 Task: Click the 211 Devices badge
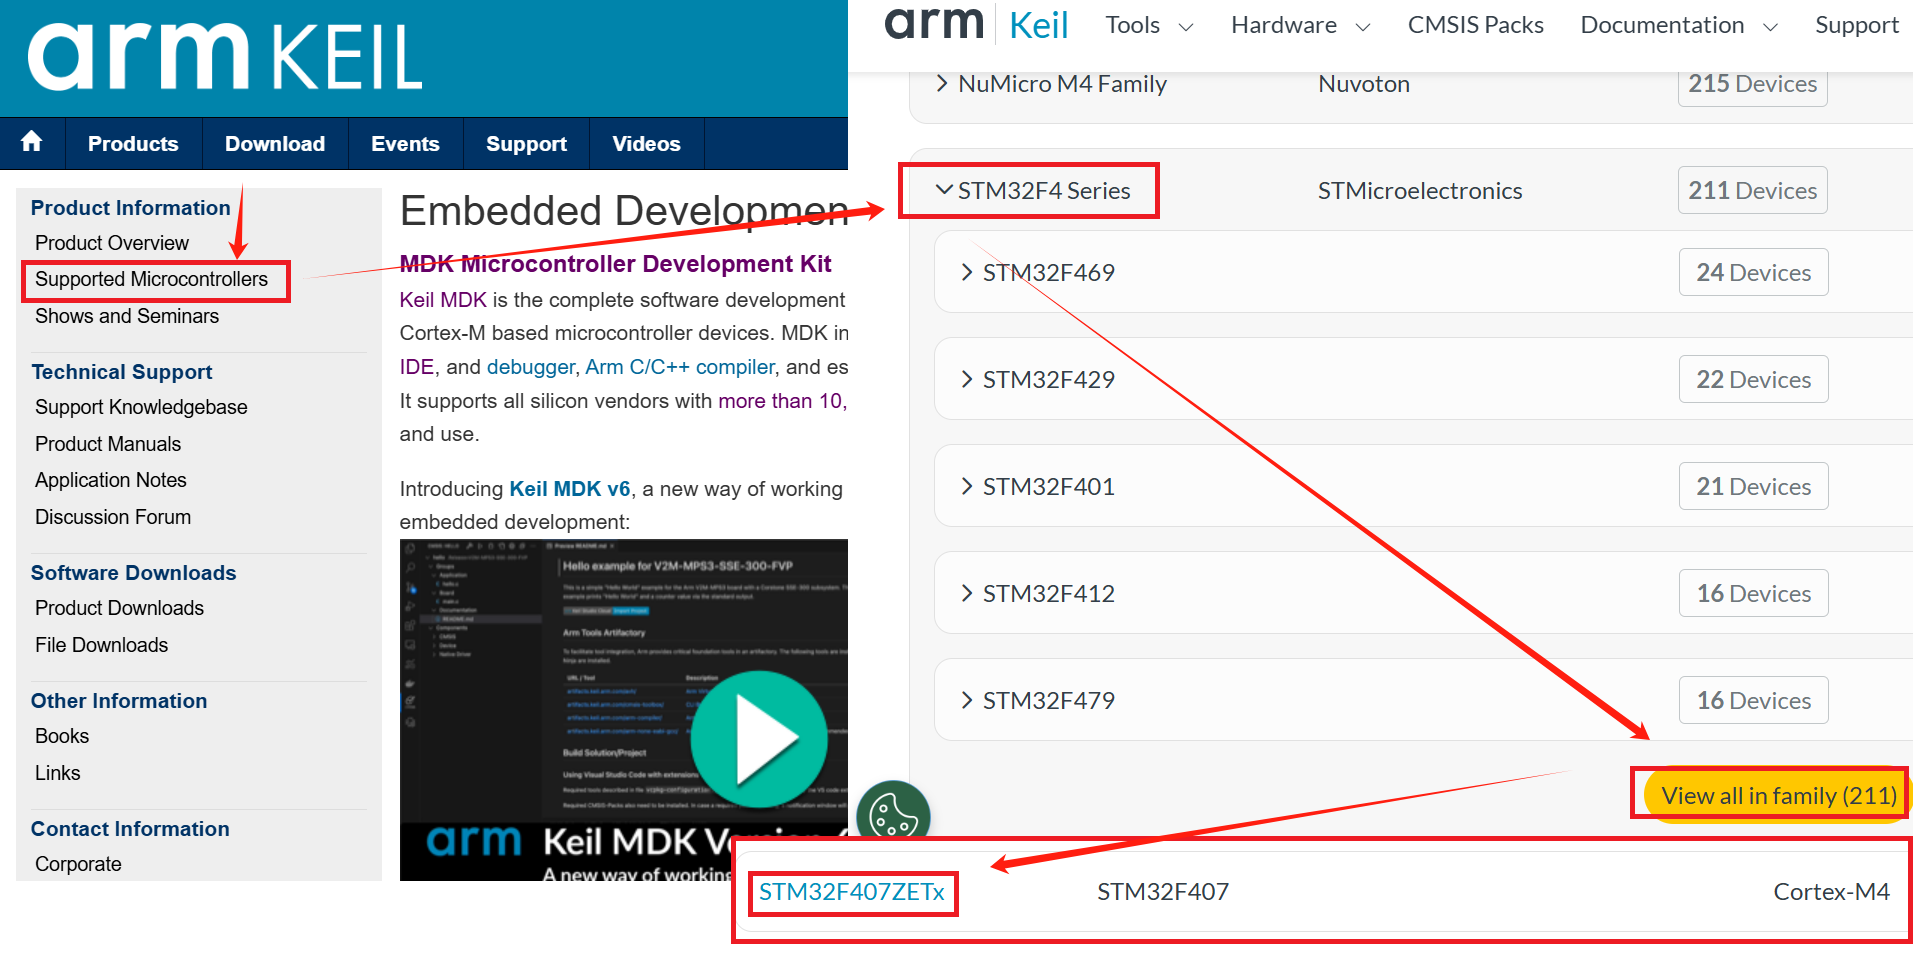pyautogui.click(x=1752, y=190)
